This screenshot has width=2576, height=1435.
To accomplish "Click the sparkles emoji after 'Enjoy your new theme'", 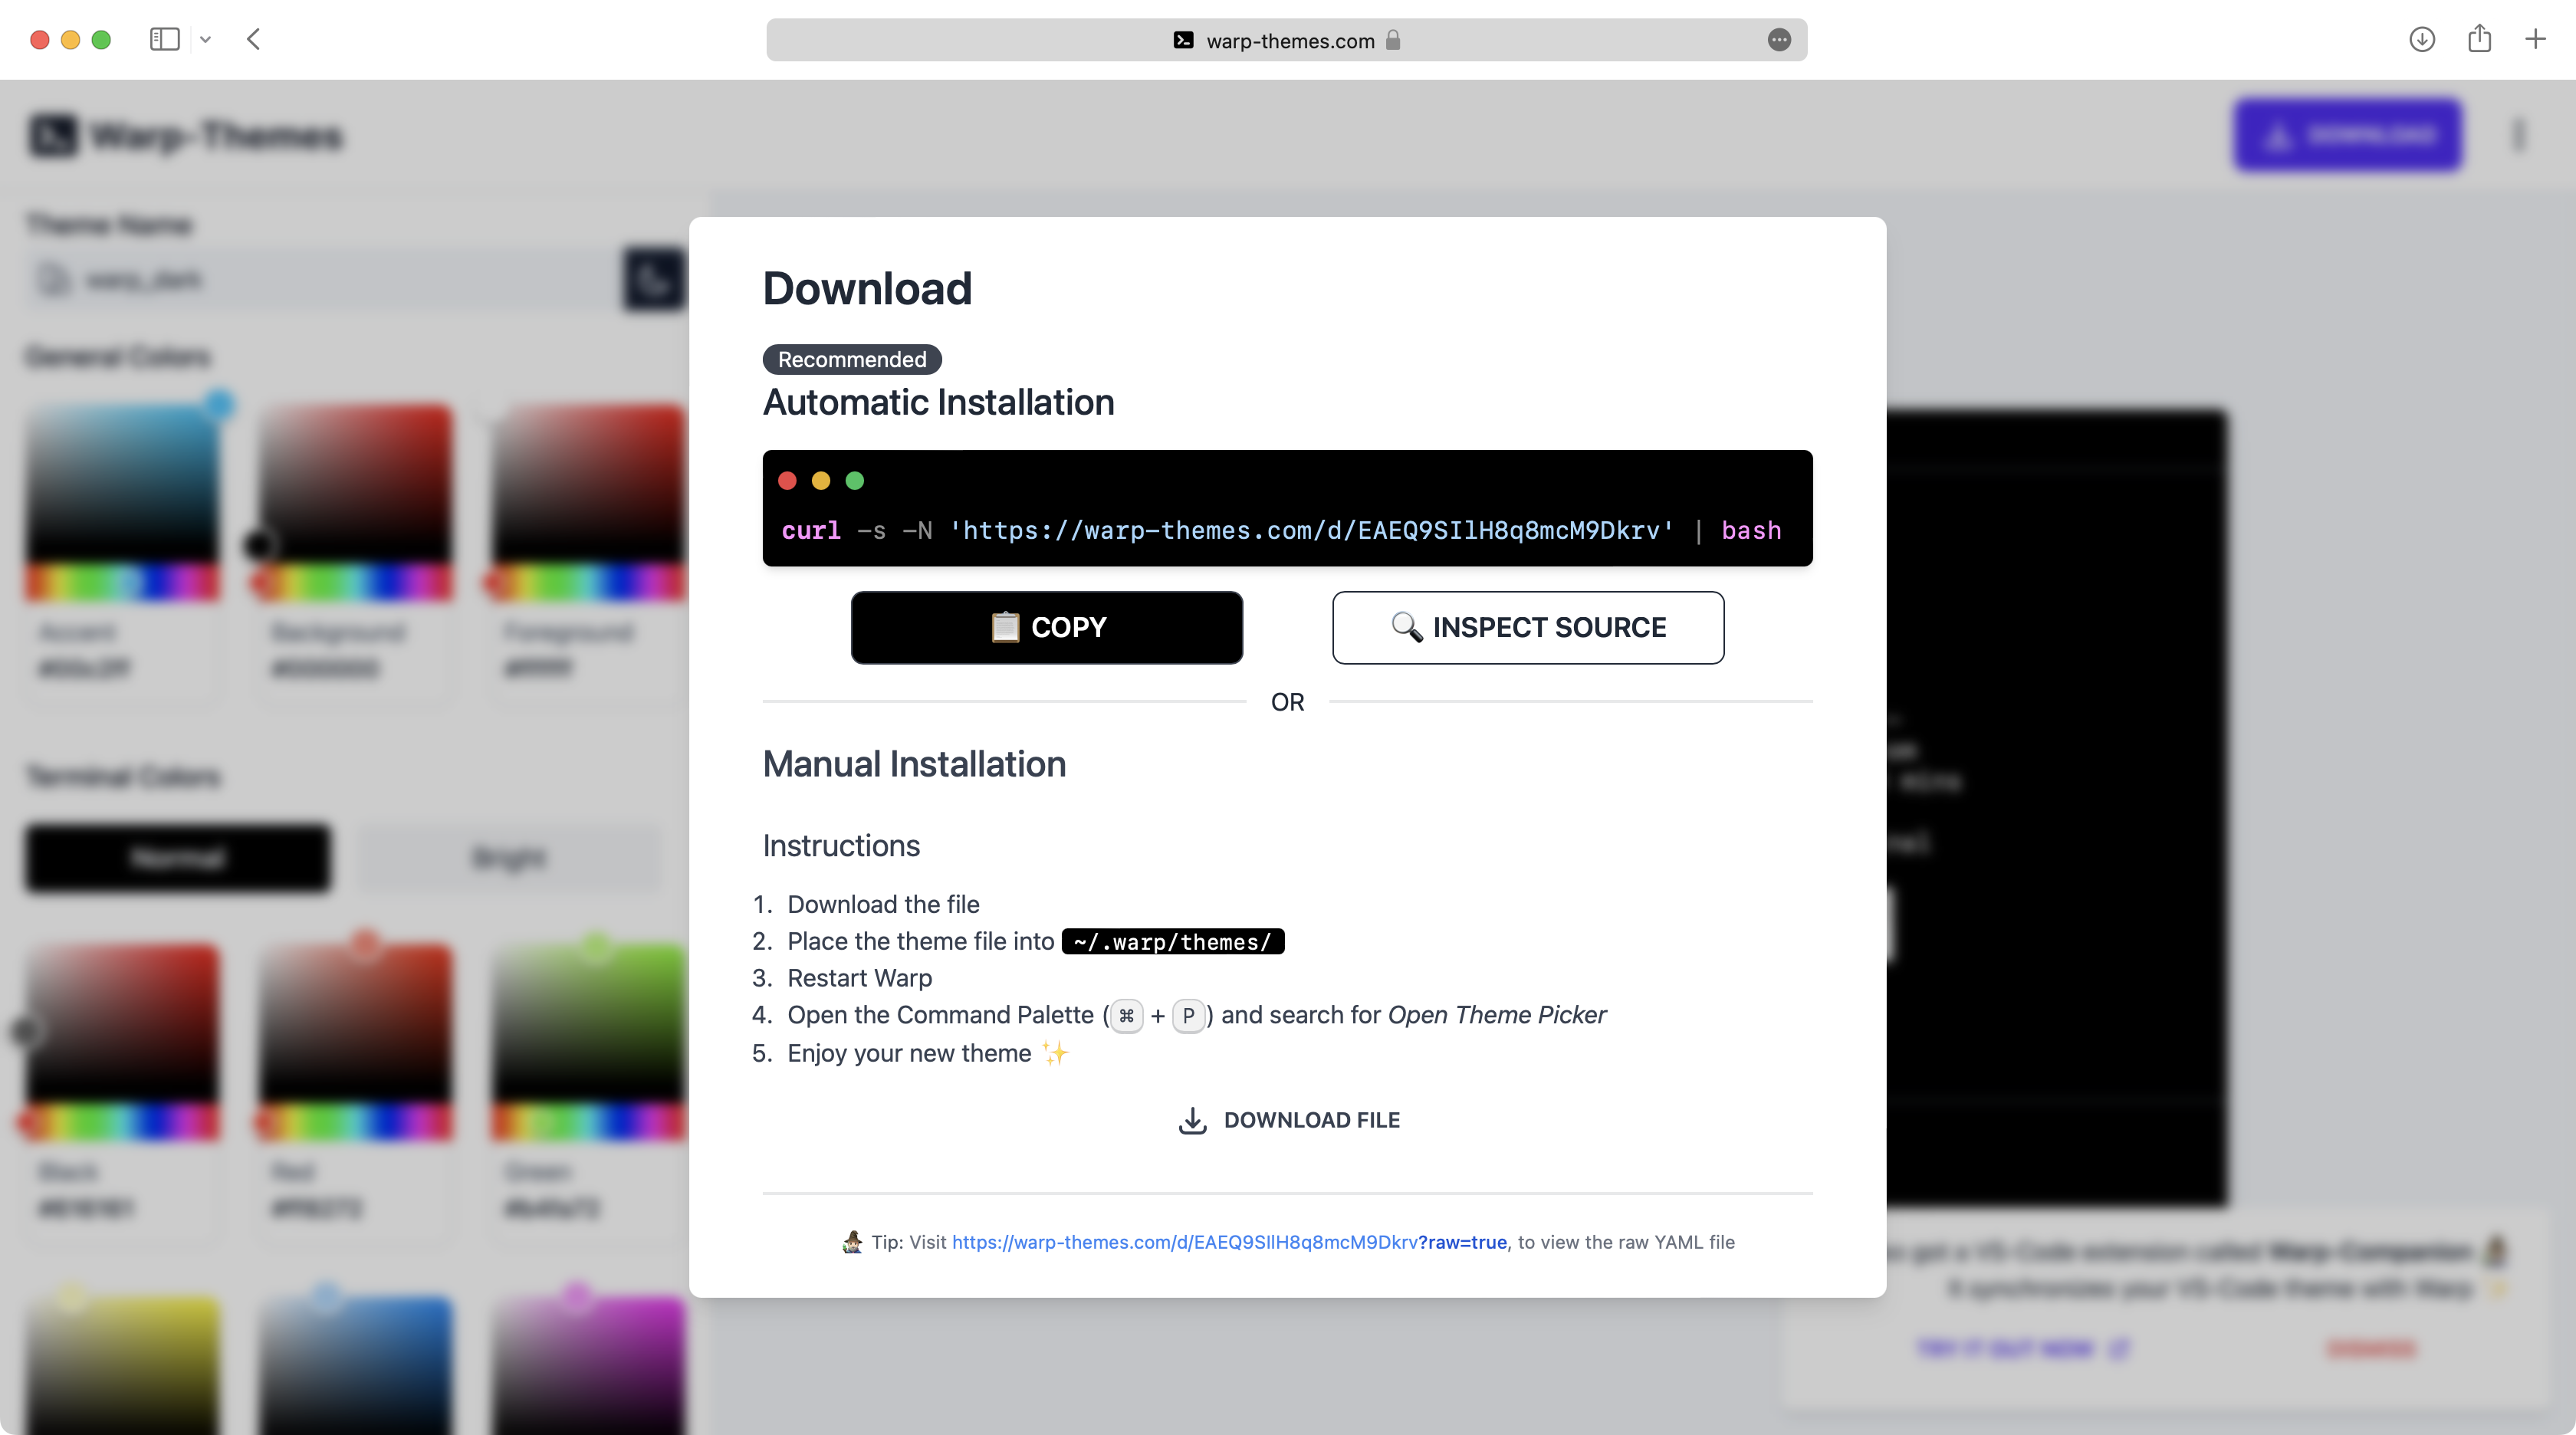I will (1055, 1053).
